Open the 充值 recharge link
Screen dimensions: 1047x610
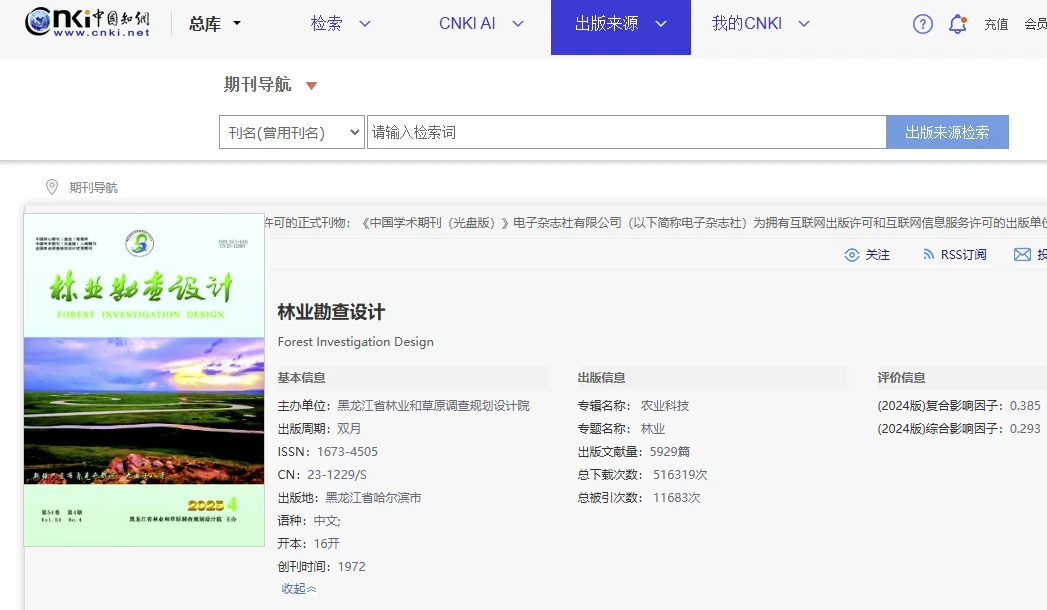point(996,23)
